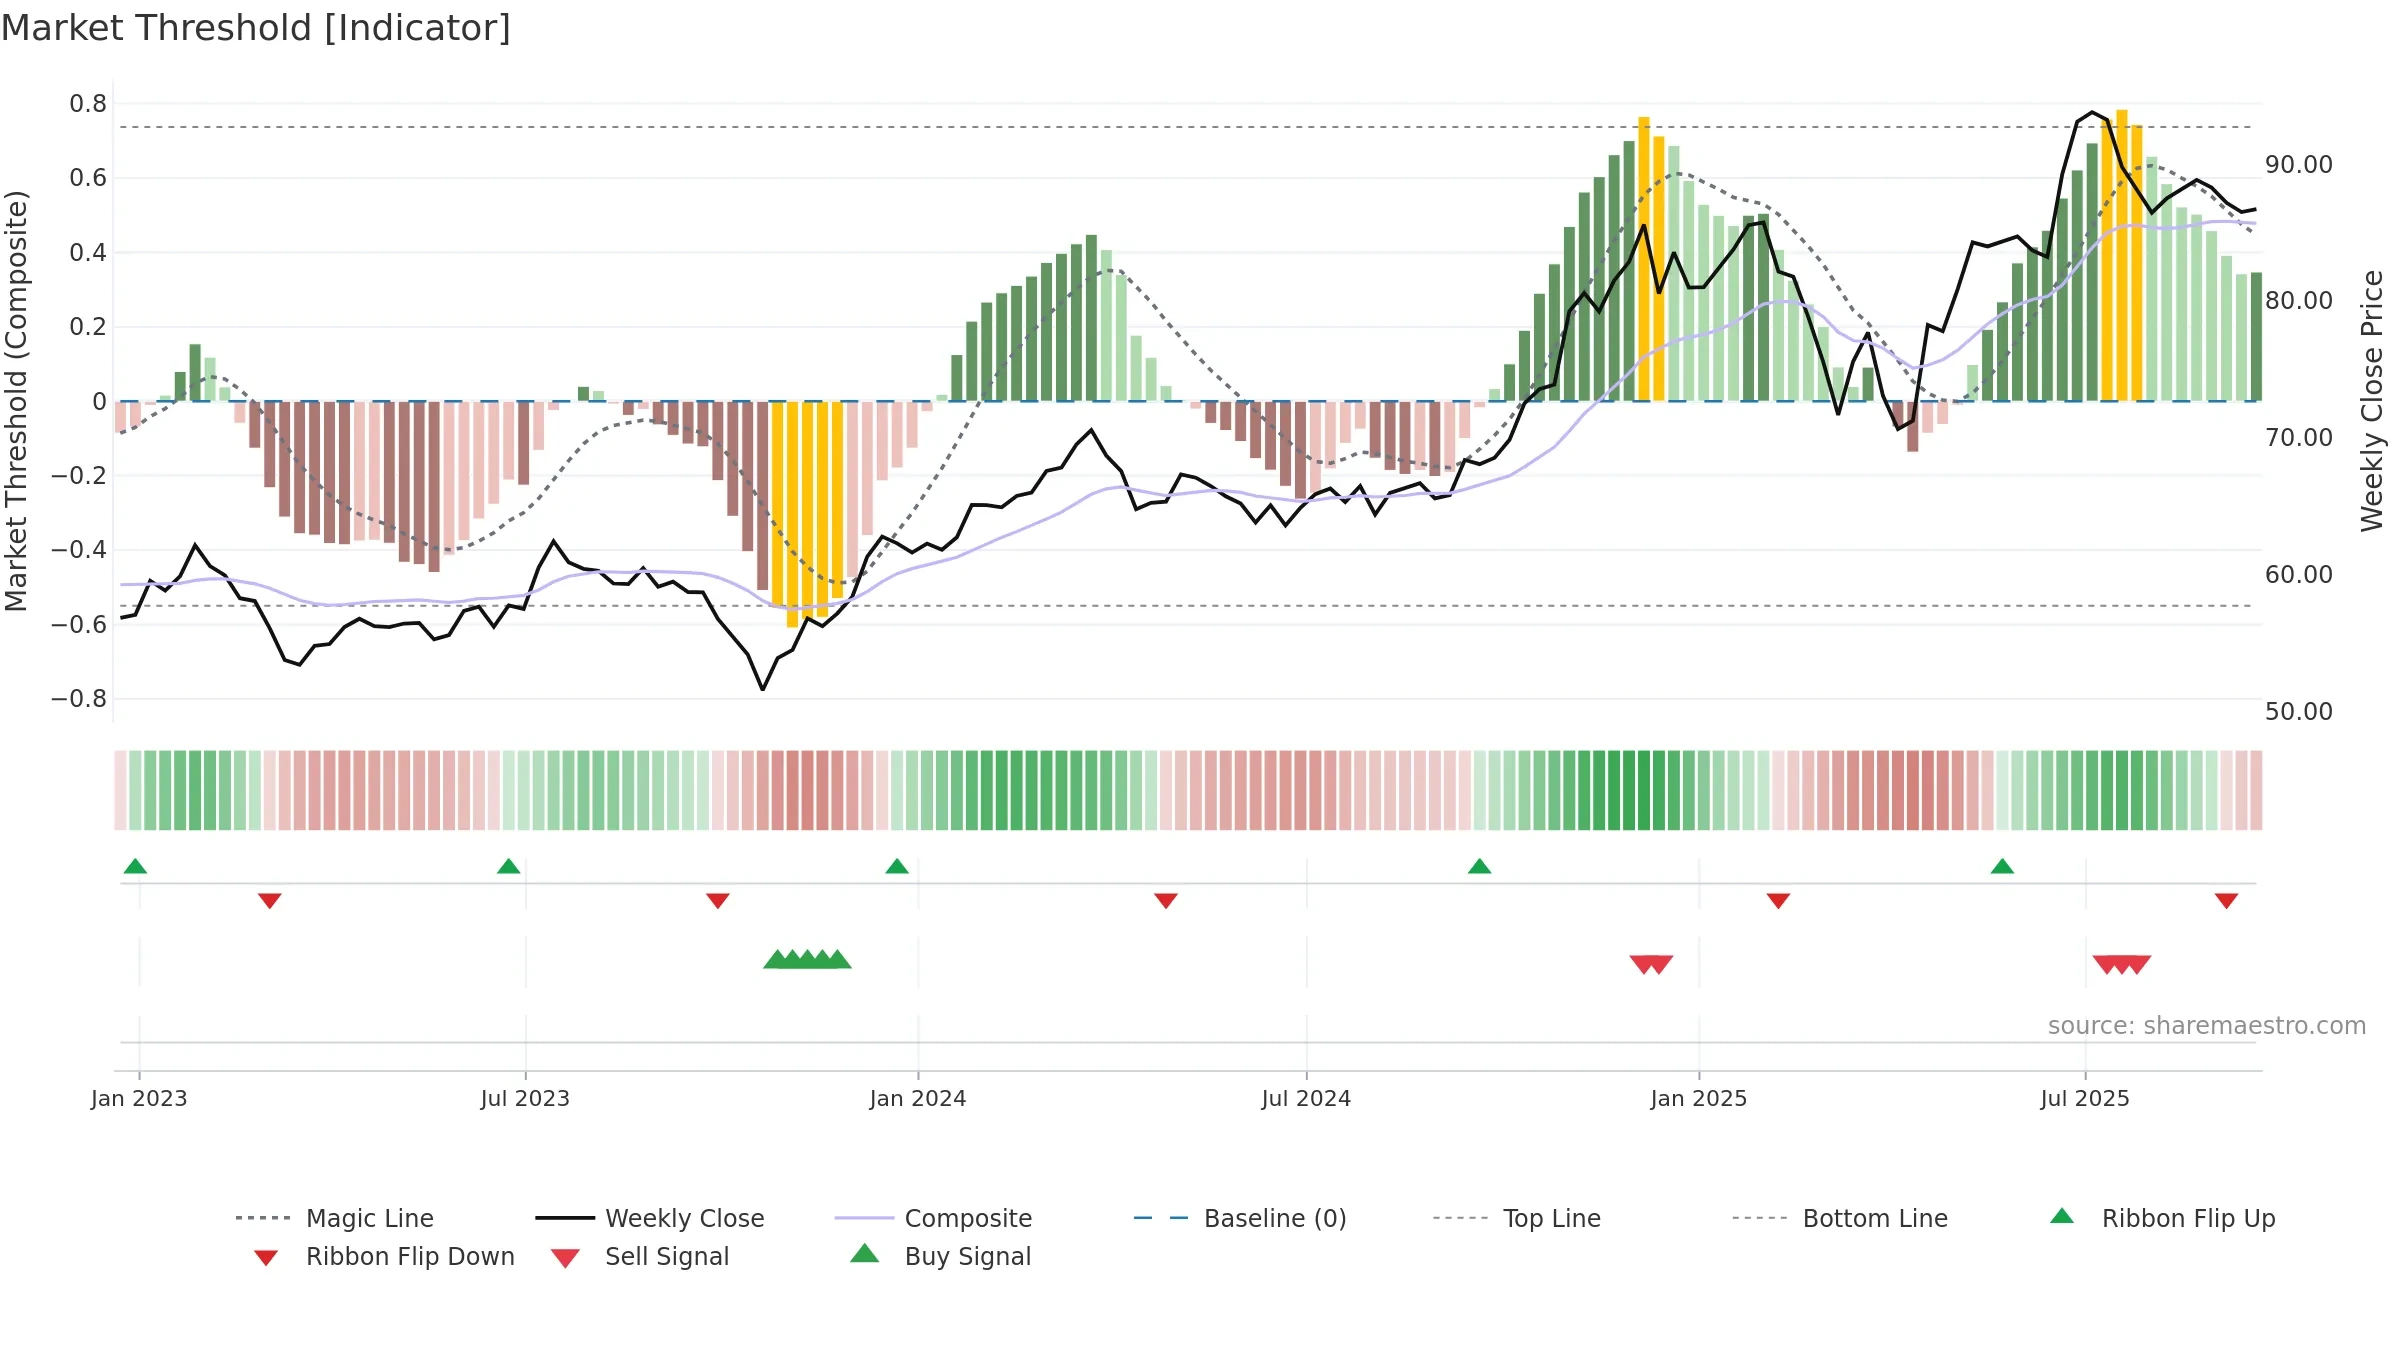
Task: Click the −0.8 composite axis tick
Action: [78, 699]
